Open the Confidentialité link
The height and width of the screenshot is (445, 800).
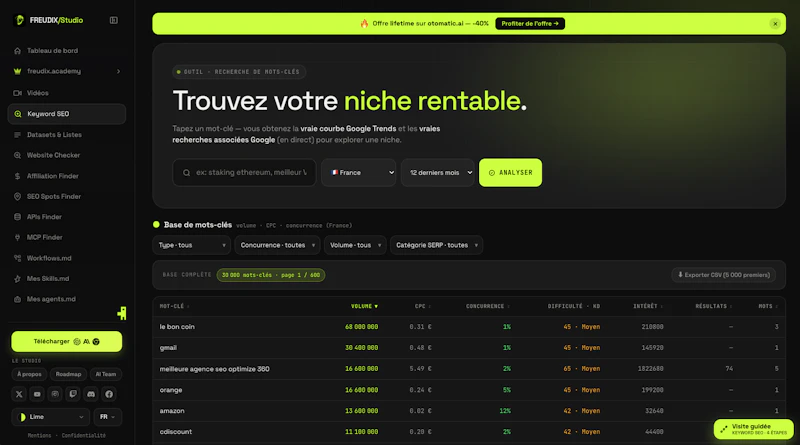[84, 436]
